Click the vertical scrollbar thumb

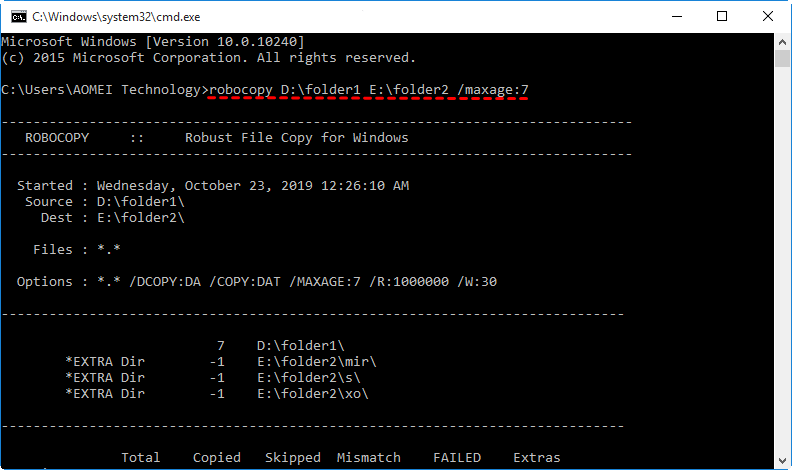[x=782, y=59]
